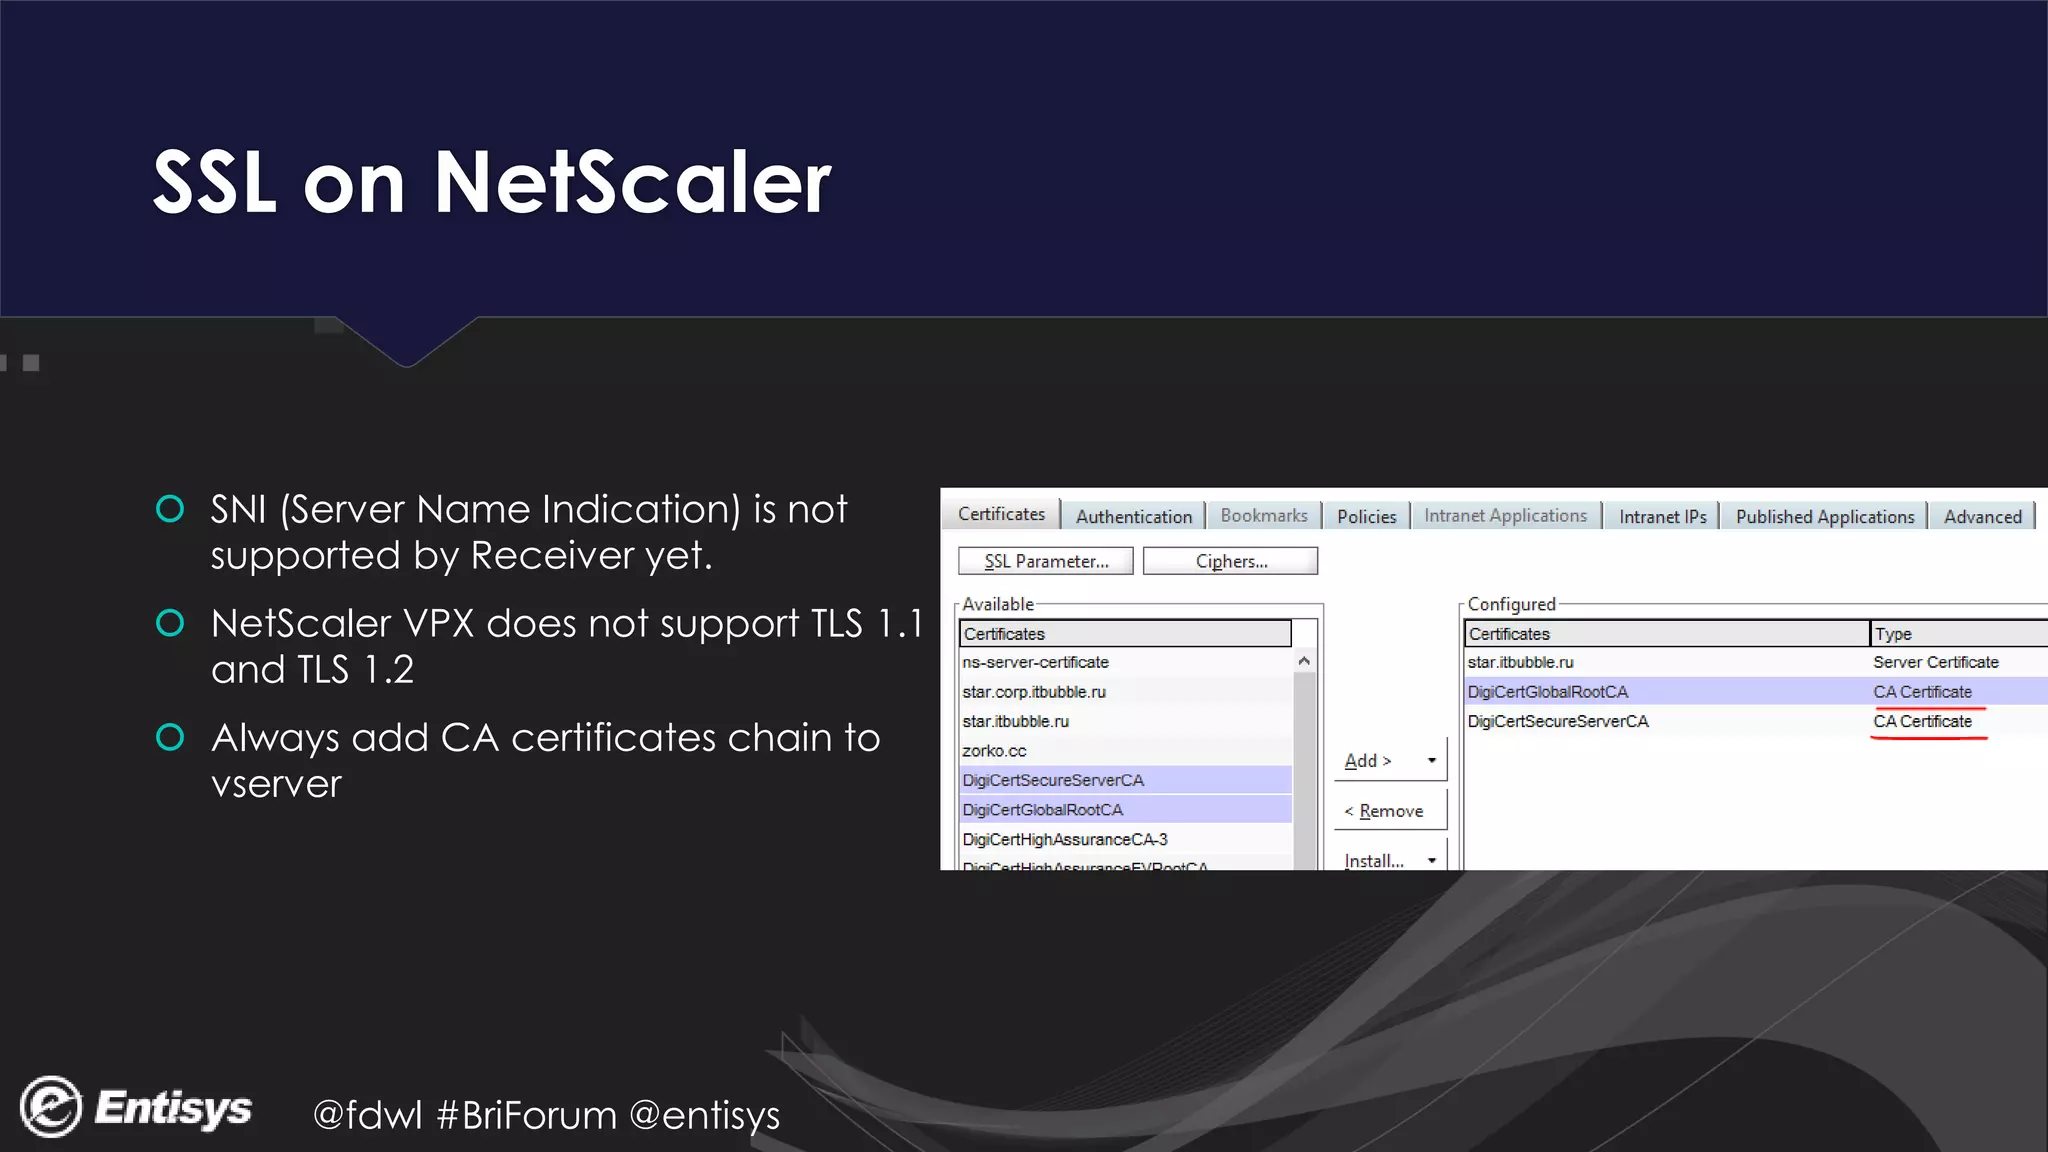Select DigiCertSecureServerCA in Available list
Image resolution: width=2048 pixels, height=1152 pixels.
click(1125, 780)
